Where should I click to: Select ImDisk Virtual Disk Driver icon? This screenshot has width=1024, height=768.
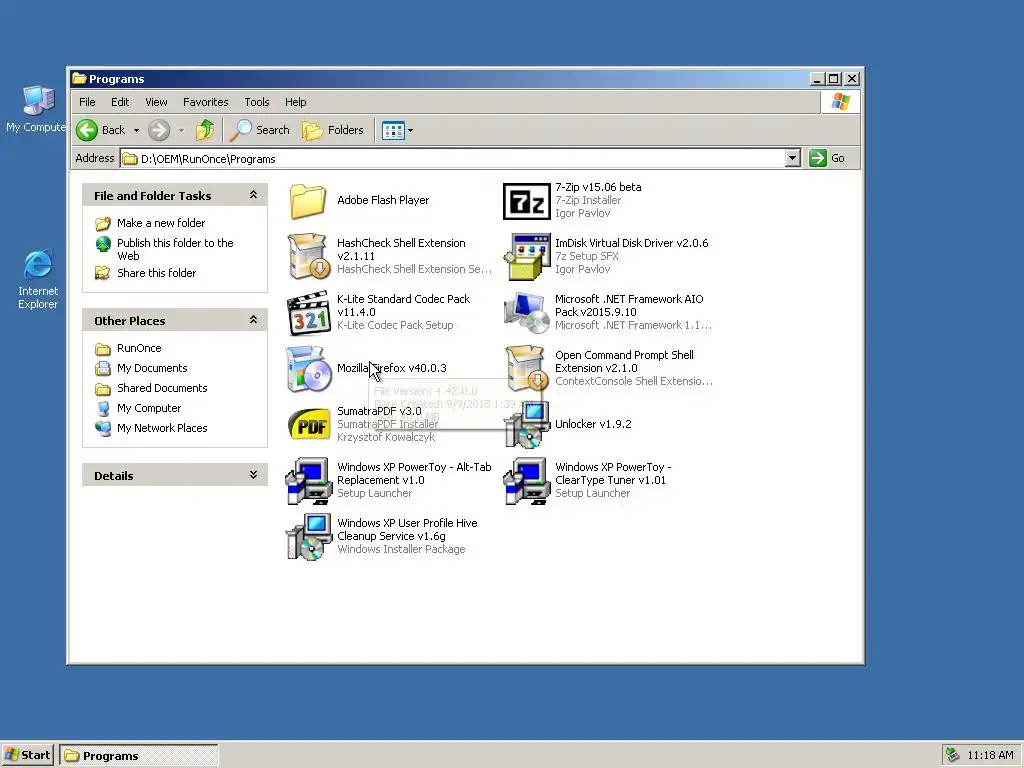pyautogui.click(x=526, y=257)
